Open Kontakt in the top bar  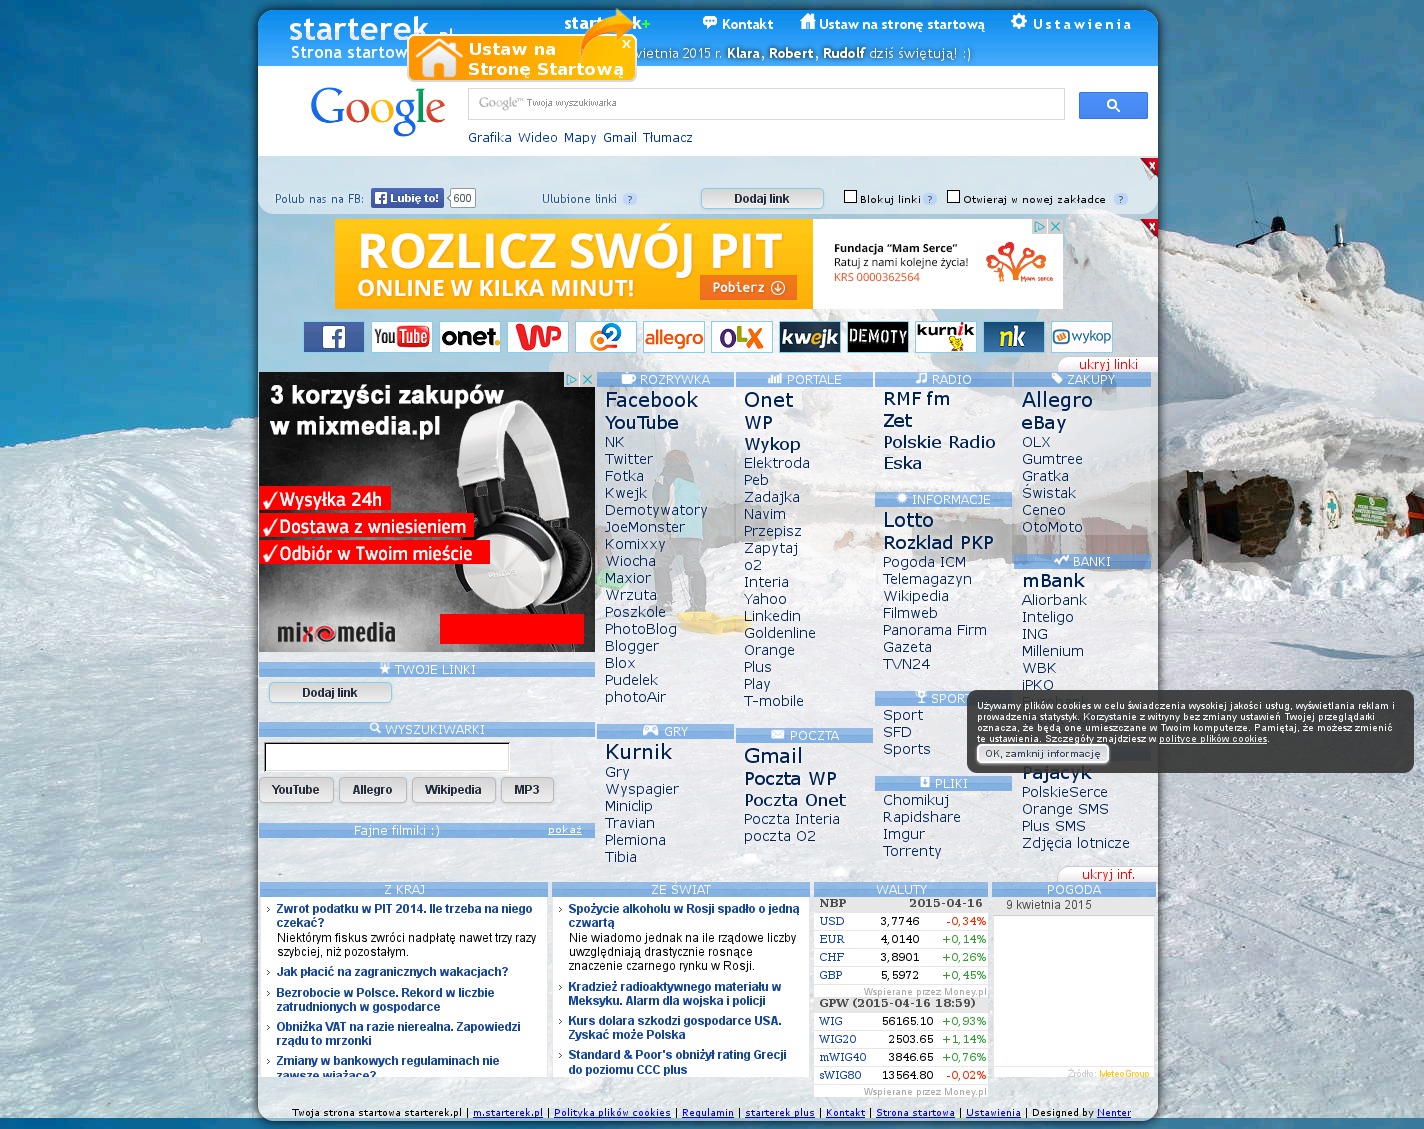click(x=738, y=24)
